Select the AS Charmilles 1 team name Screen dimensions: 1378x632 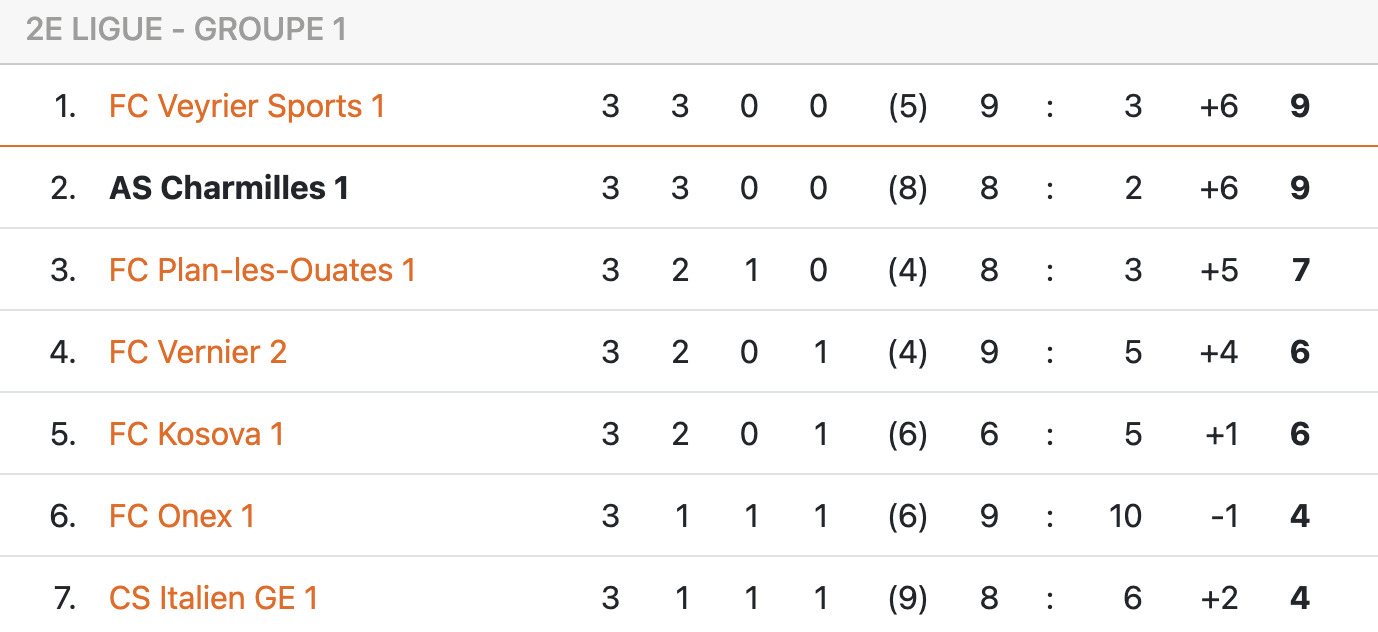[x=229, y=188]
